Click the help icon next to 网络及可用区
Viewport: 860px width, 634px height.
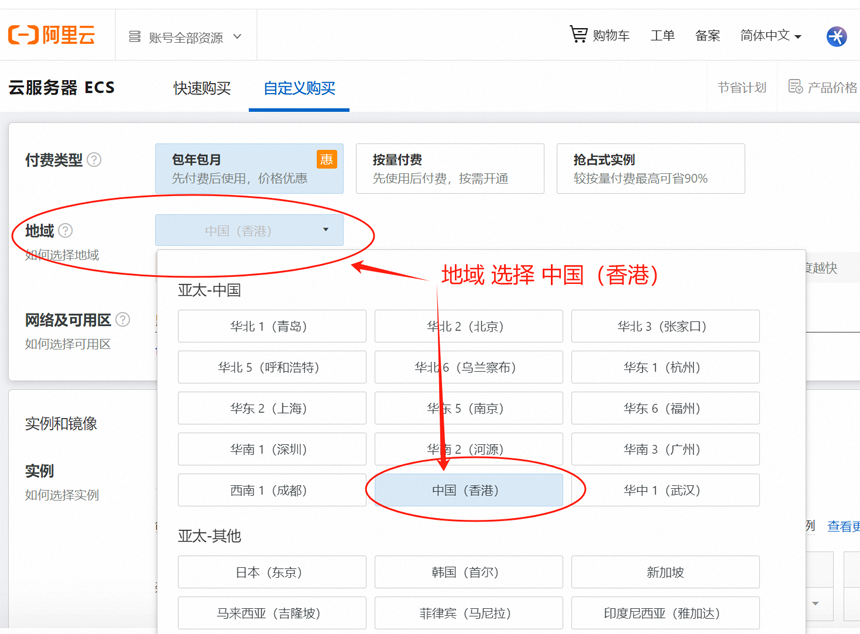[x=123, y=319]
